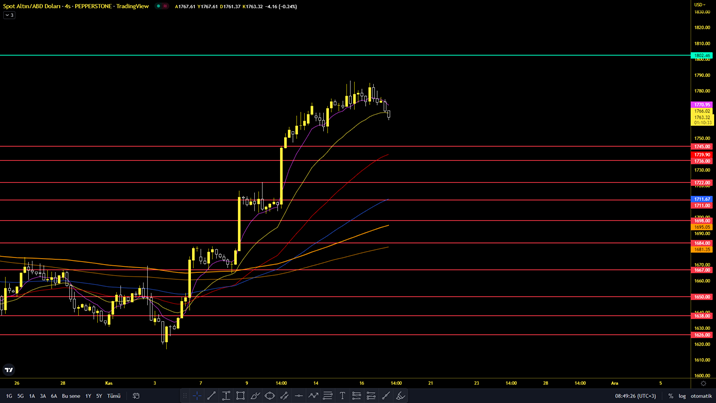
Task: Click the go-to-date calendar icon
Action: 136,396
